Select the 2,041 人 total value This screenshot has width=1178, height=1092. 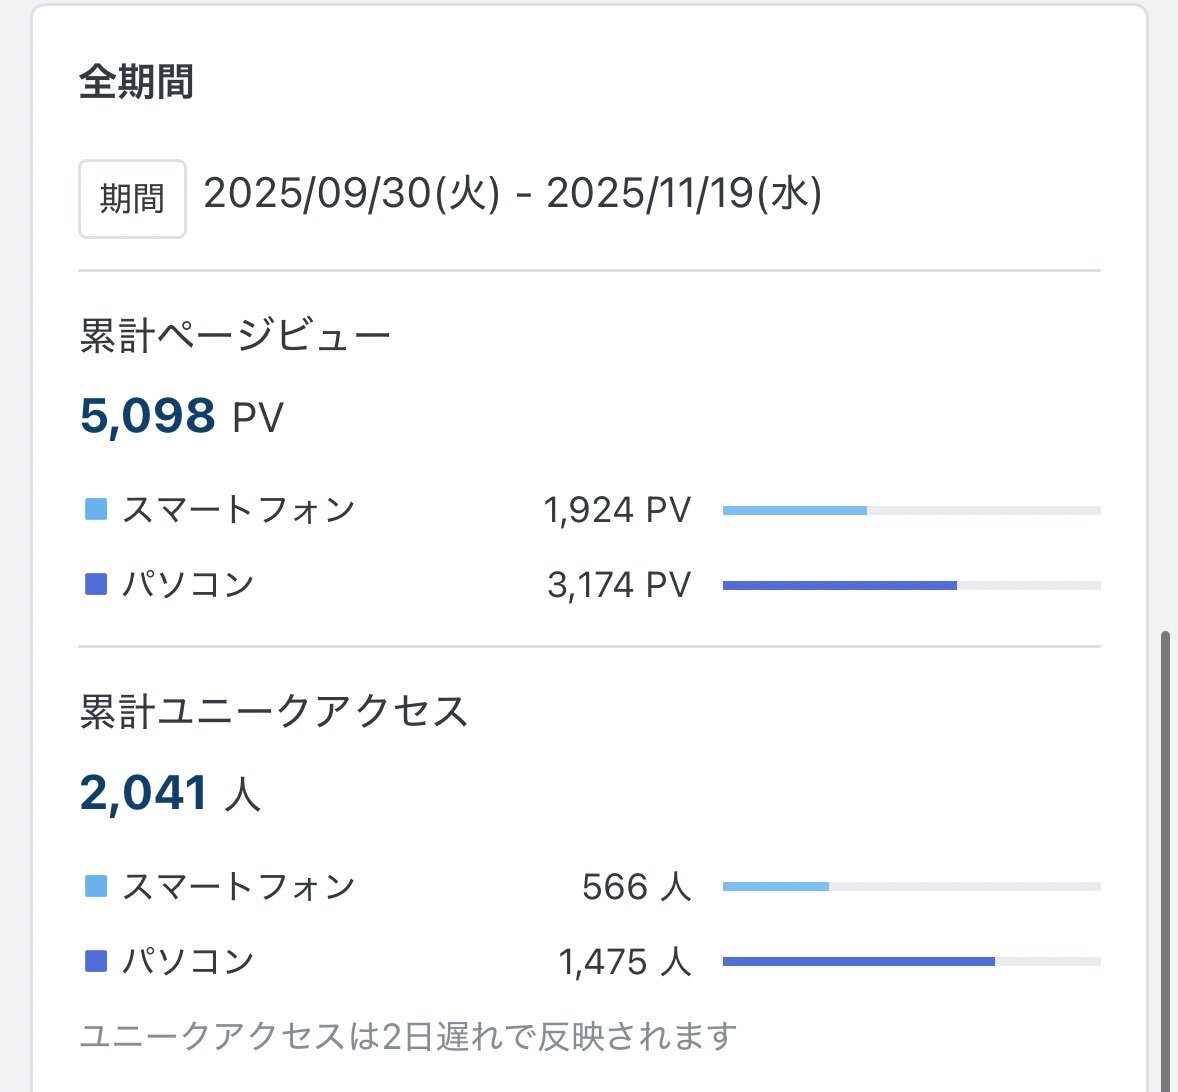click(170, 793)
